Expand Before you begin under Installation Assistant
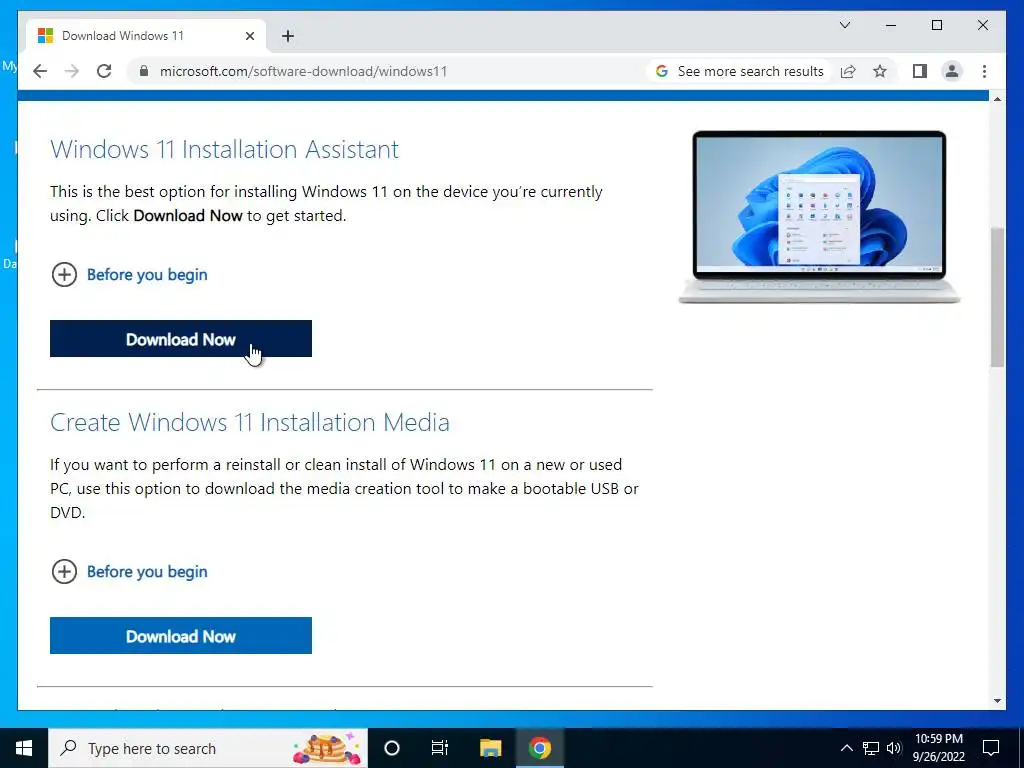 click(x=129, y=275)
